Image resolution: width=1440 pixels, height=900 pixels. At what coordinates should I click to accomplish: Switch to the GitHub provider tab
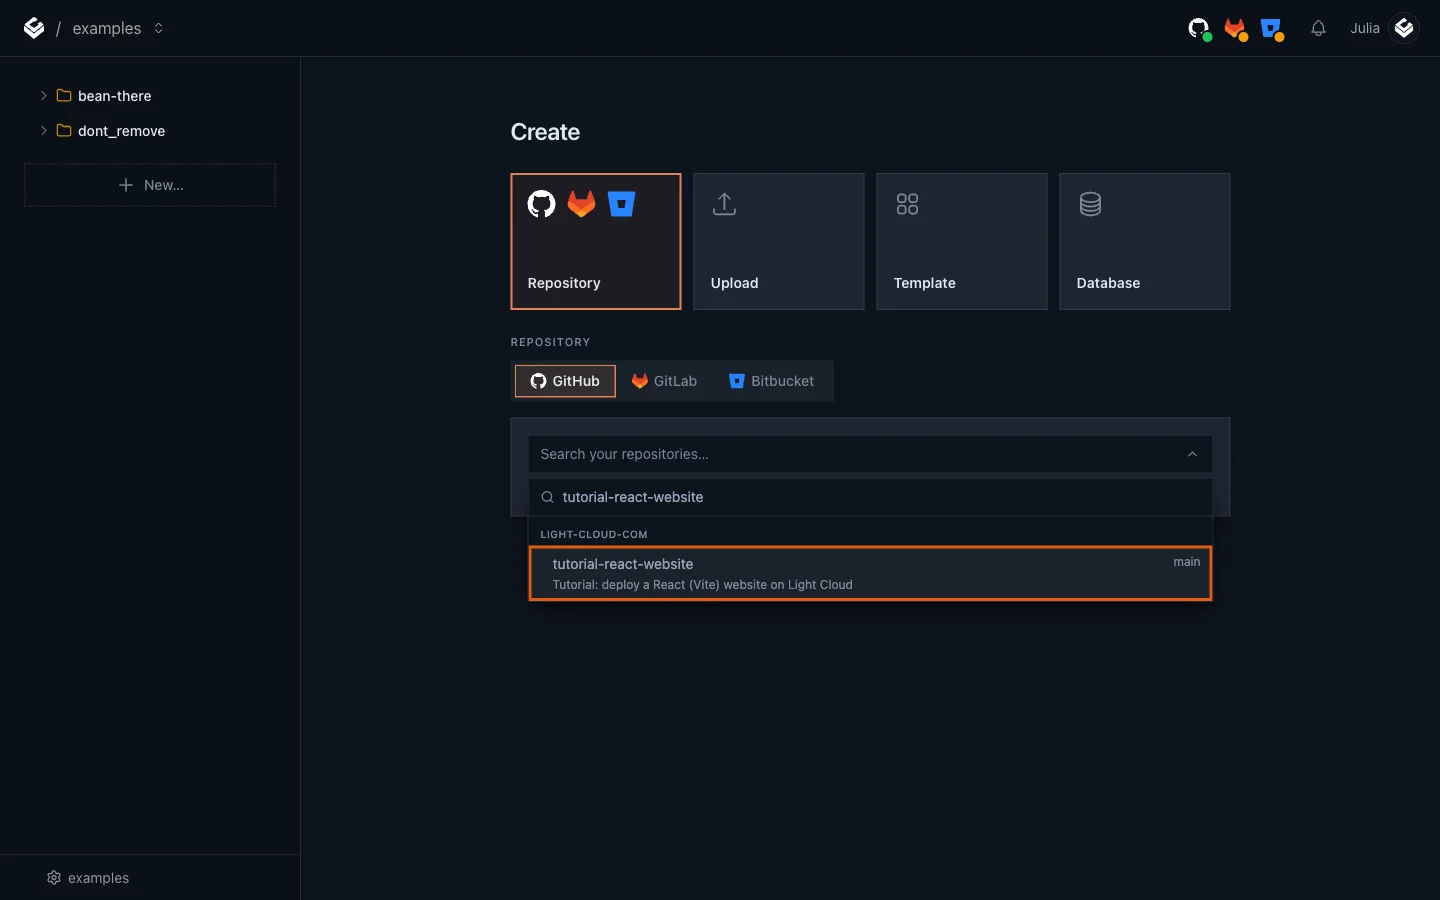(565, 381)
